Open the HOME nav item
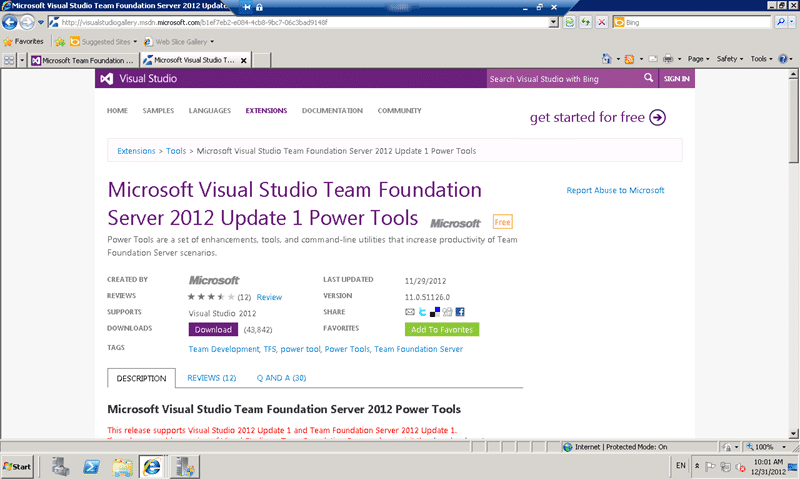The width and height of the screenshot is (800, 480). pos(117,111)
